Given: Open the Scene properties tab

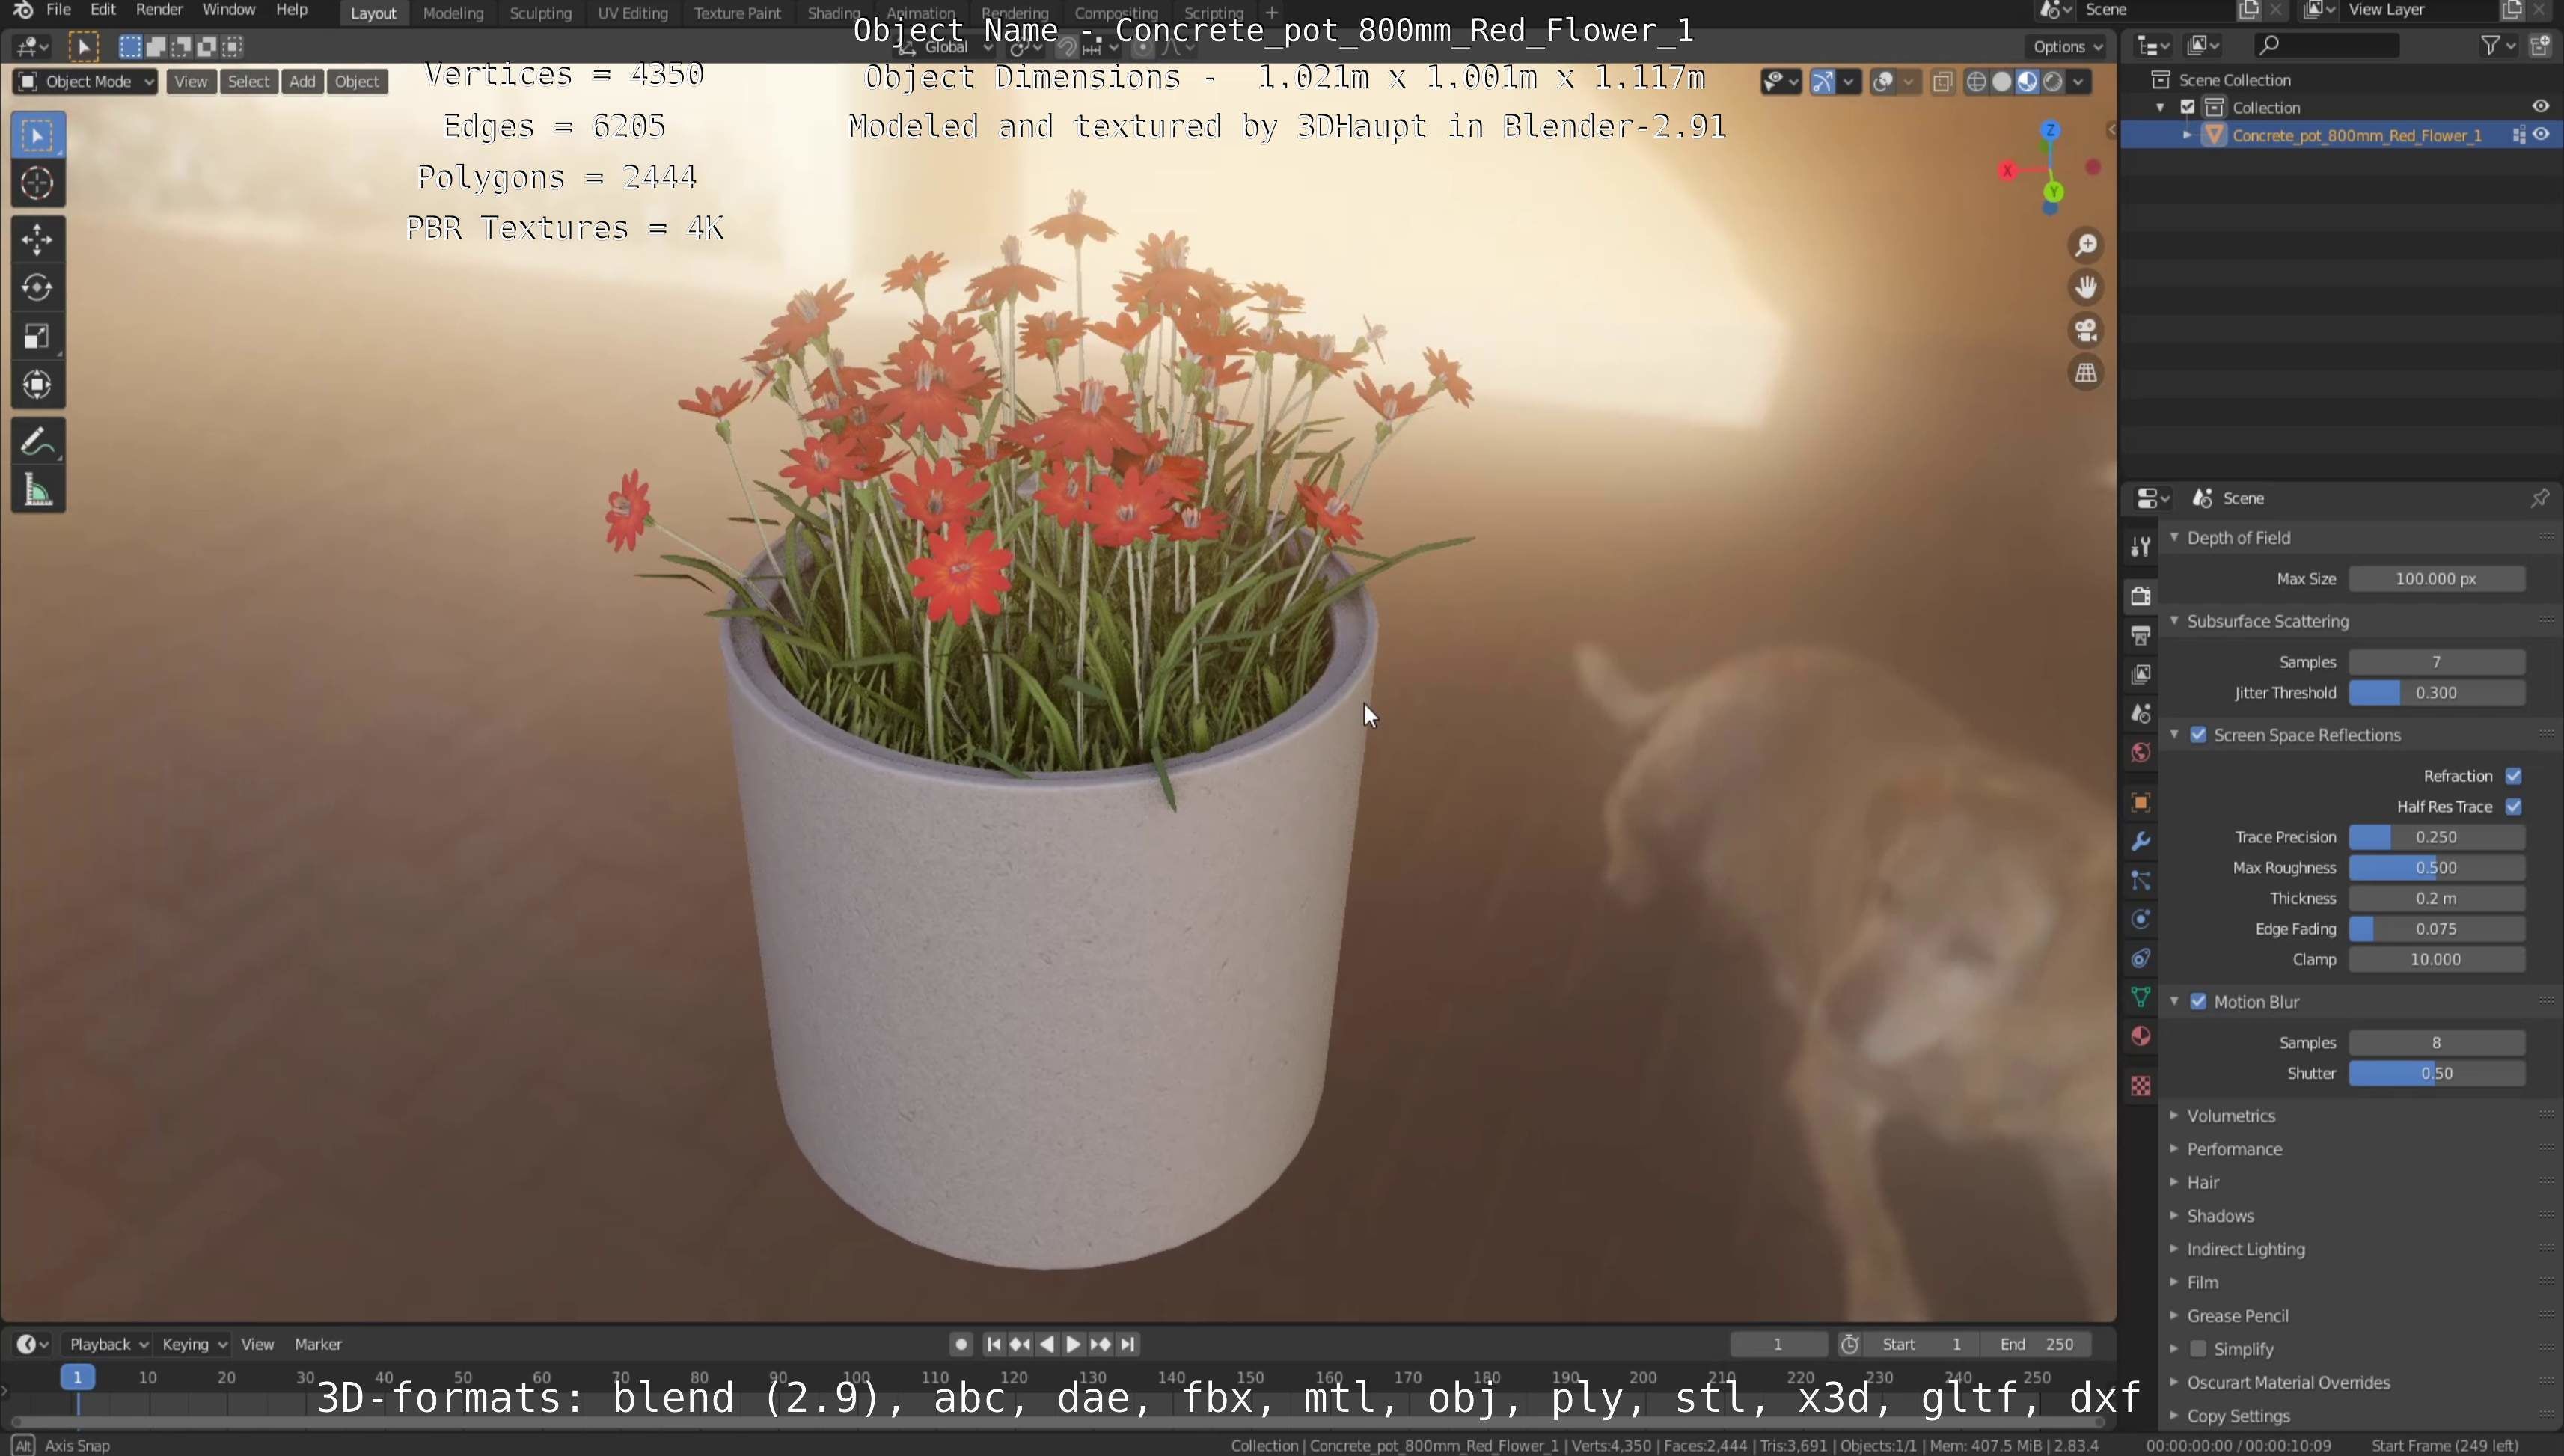Looking at the screenshot, I should click(x=2140, y=713).
